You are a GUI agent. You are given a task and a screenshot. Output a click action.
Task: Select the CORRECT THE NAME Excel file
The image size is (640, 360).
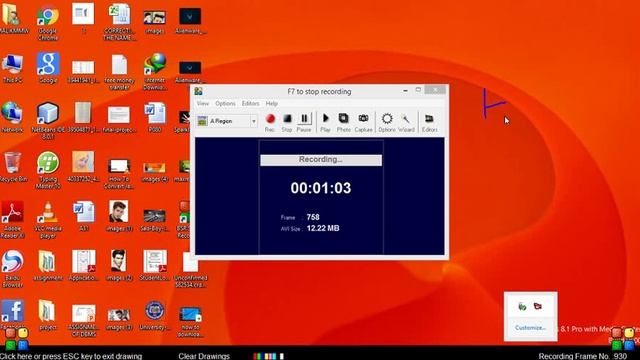(x=119, y=22)
